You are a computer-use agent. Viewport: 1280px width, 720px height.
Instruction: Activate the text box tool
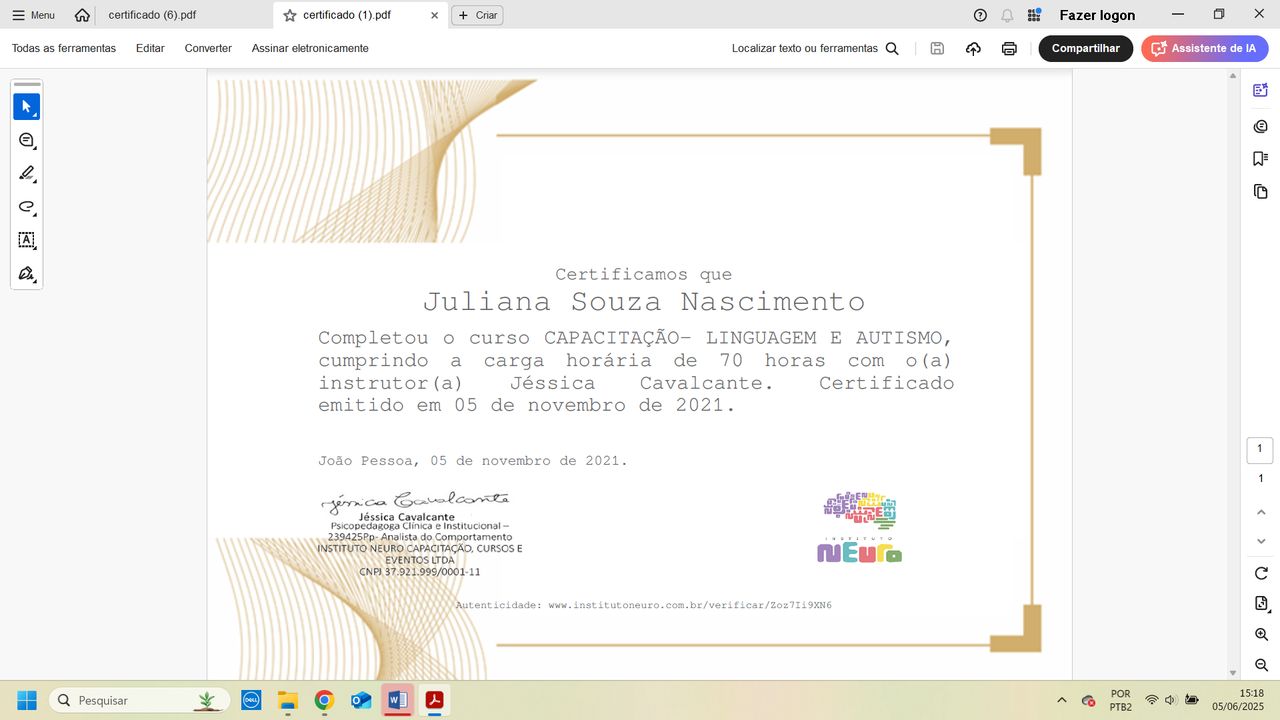(26, 240)
